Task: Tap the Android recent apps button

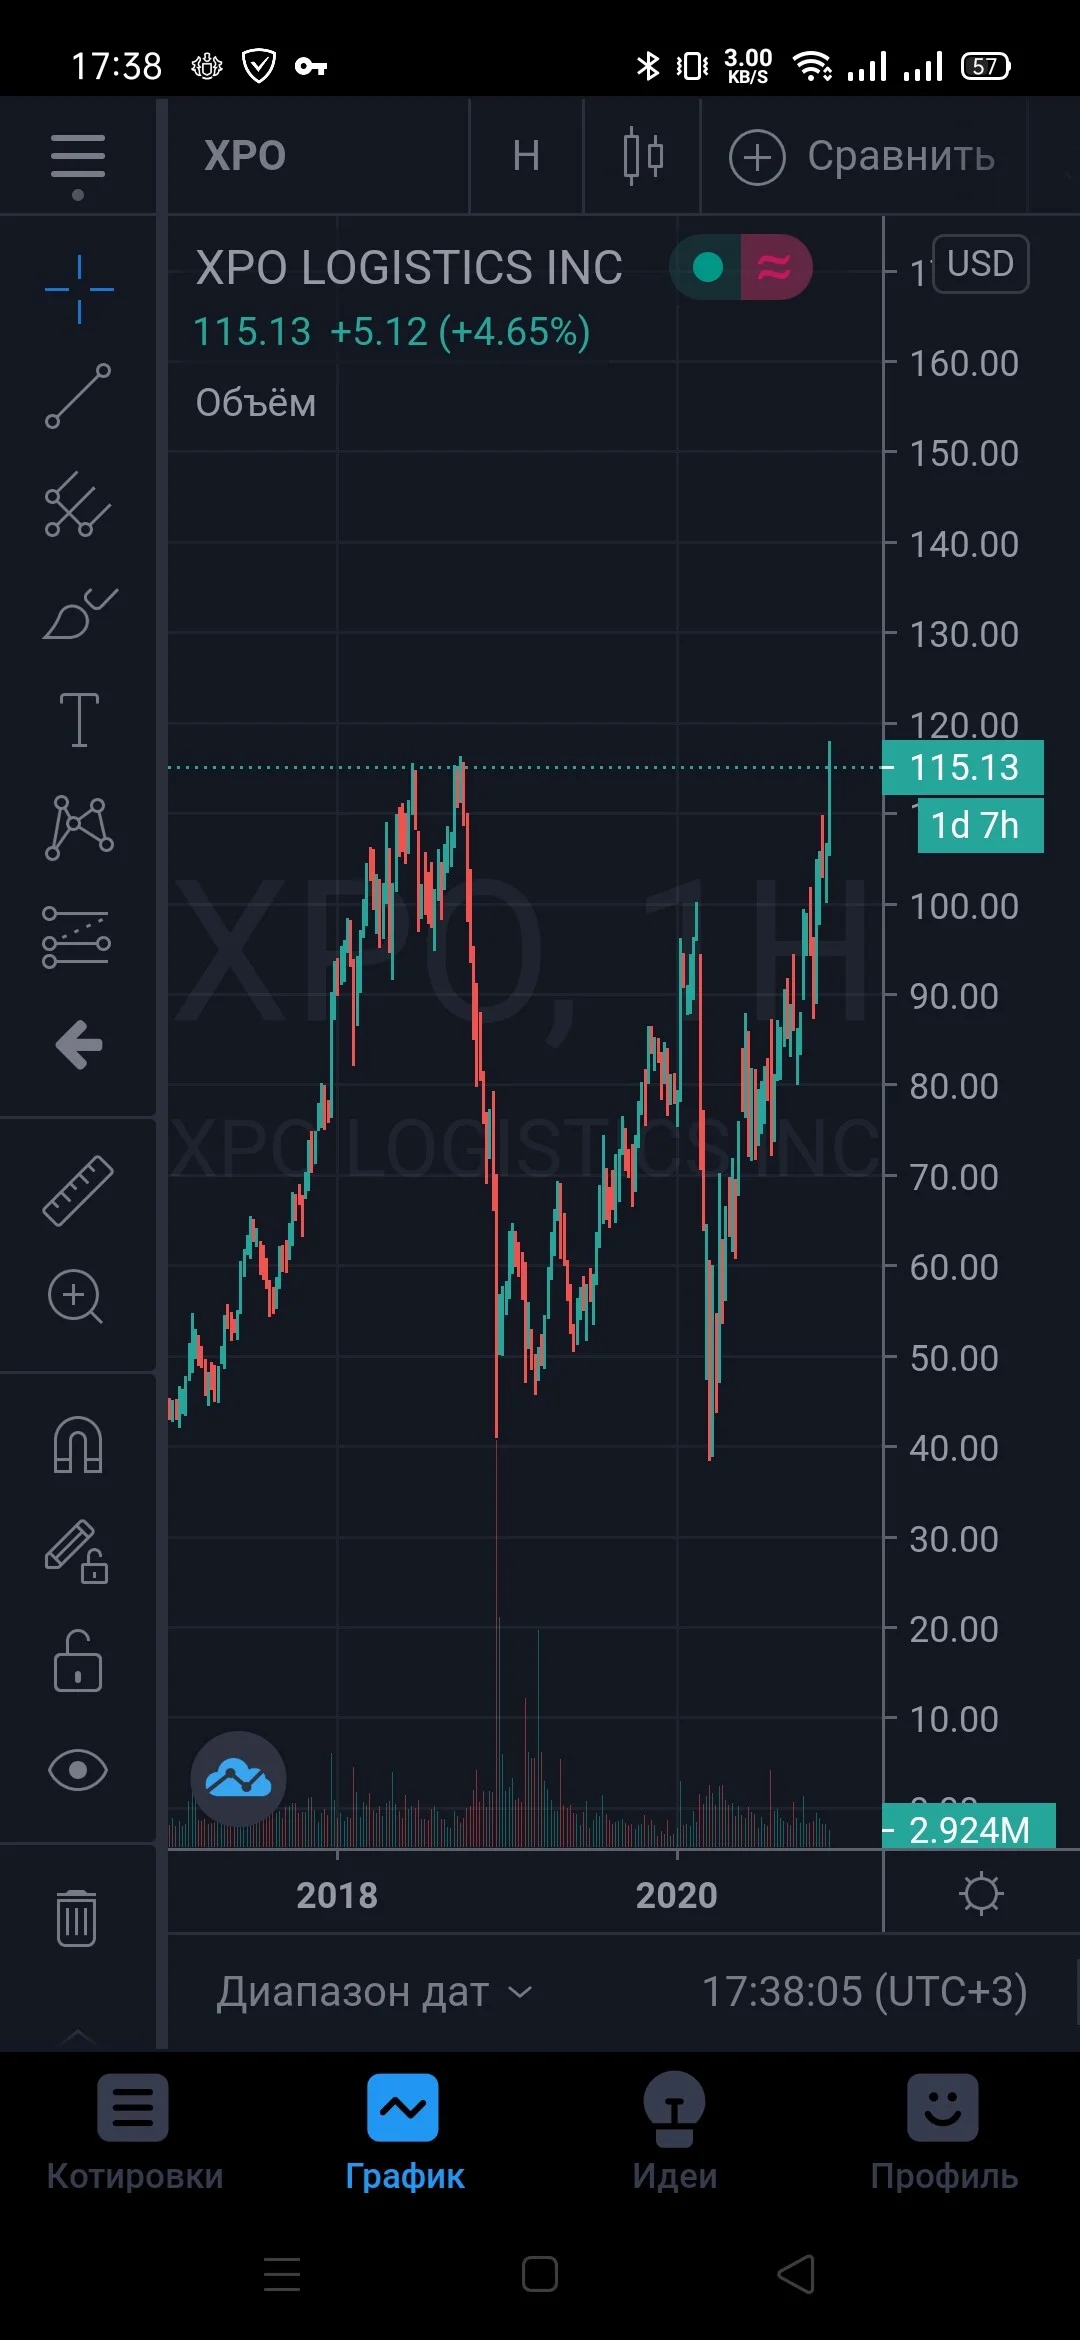Action: tap(282, 2274)
